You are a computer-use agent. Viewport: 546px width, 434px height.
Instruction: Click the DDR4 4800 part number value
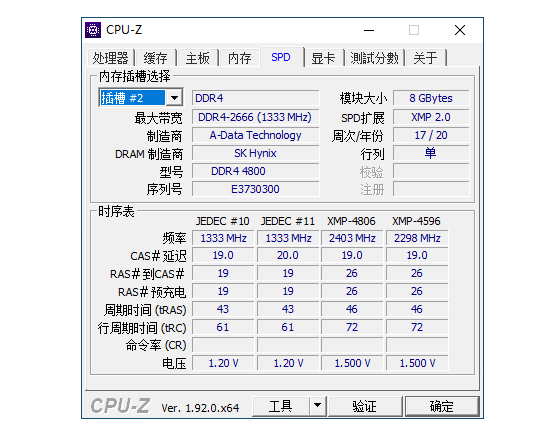[256, 171]
